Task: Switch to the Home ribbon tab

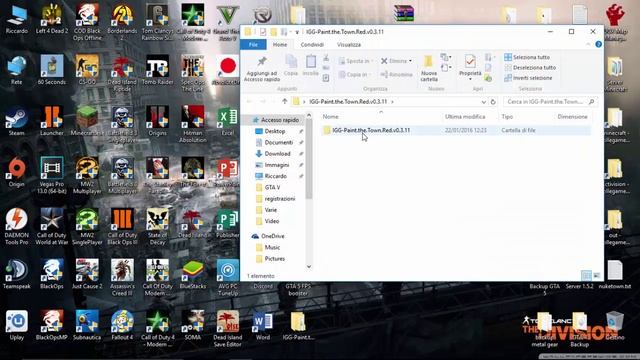Action: 280,44
